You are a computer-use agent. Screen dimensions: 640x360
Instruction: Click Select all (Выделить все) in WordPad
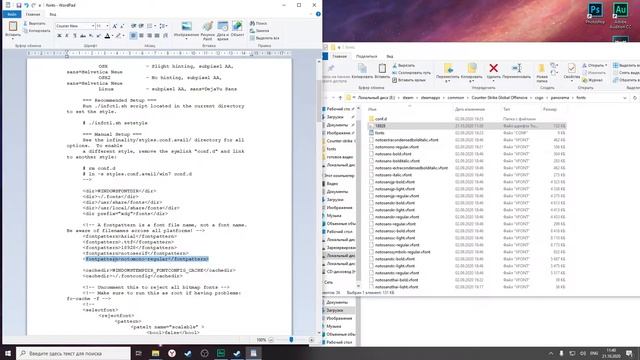click(x=264, y=38)
